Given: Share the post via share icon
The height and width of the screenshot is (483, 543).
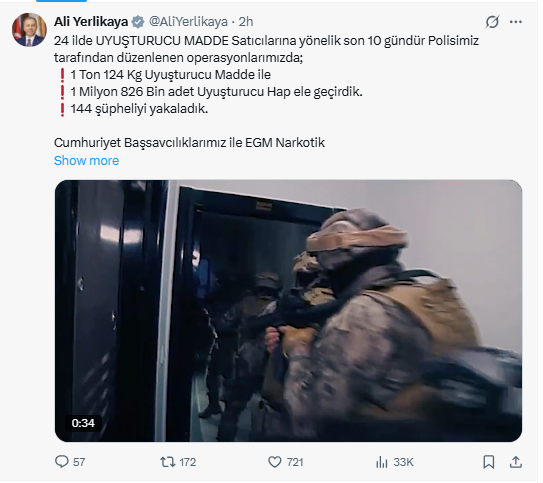Looking at the screenshot, I should click(x=516, y=462).
